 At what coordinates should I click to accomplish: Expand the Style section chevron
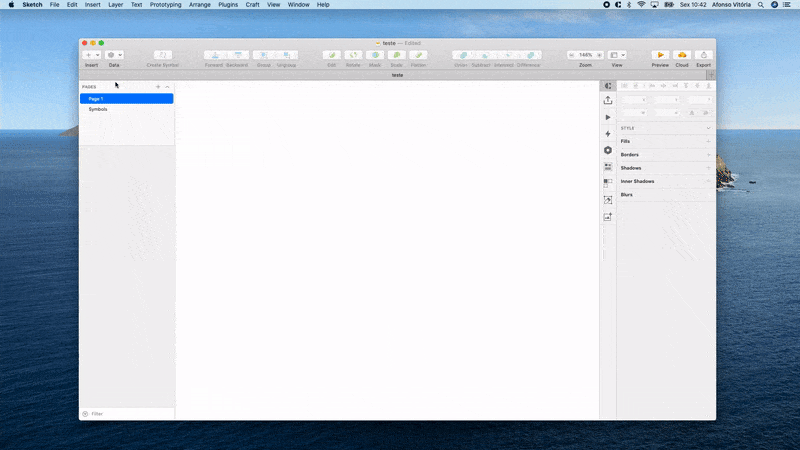point(709,128)
